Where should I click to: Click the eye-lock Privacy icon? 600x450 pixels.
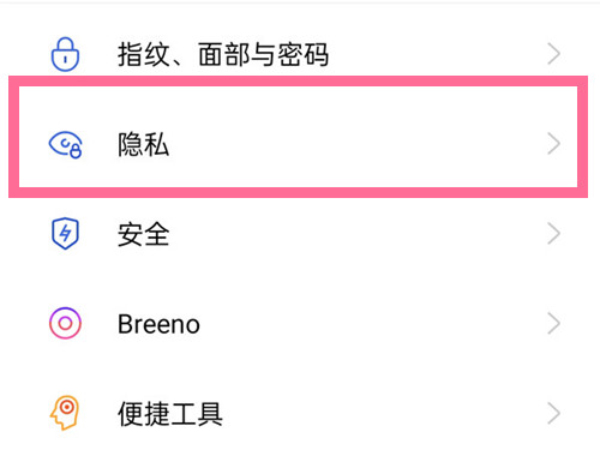click(x=65, y=145)
